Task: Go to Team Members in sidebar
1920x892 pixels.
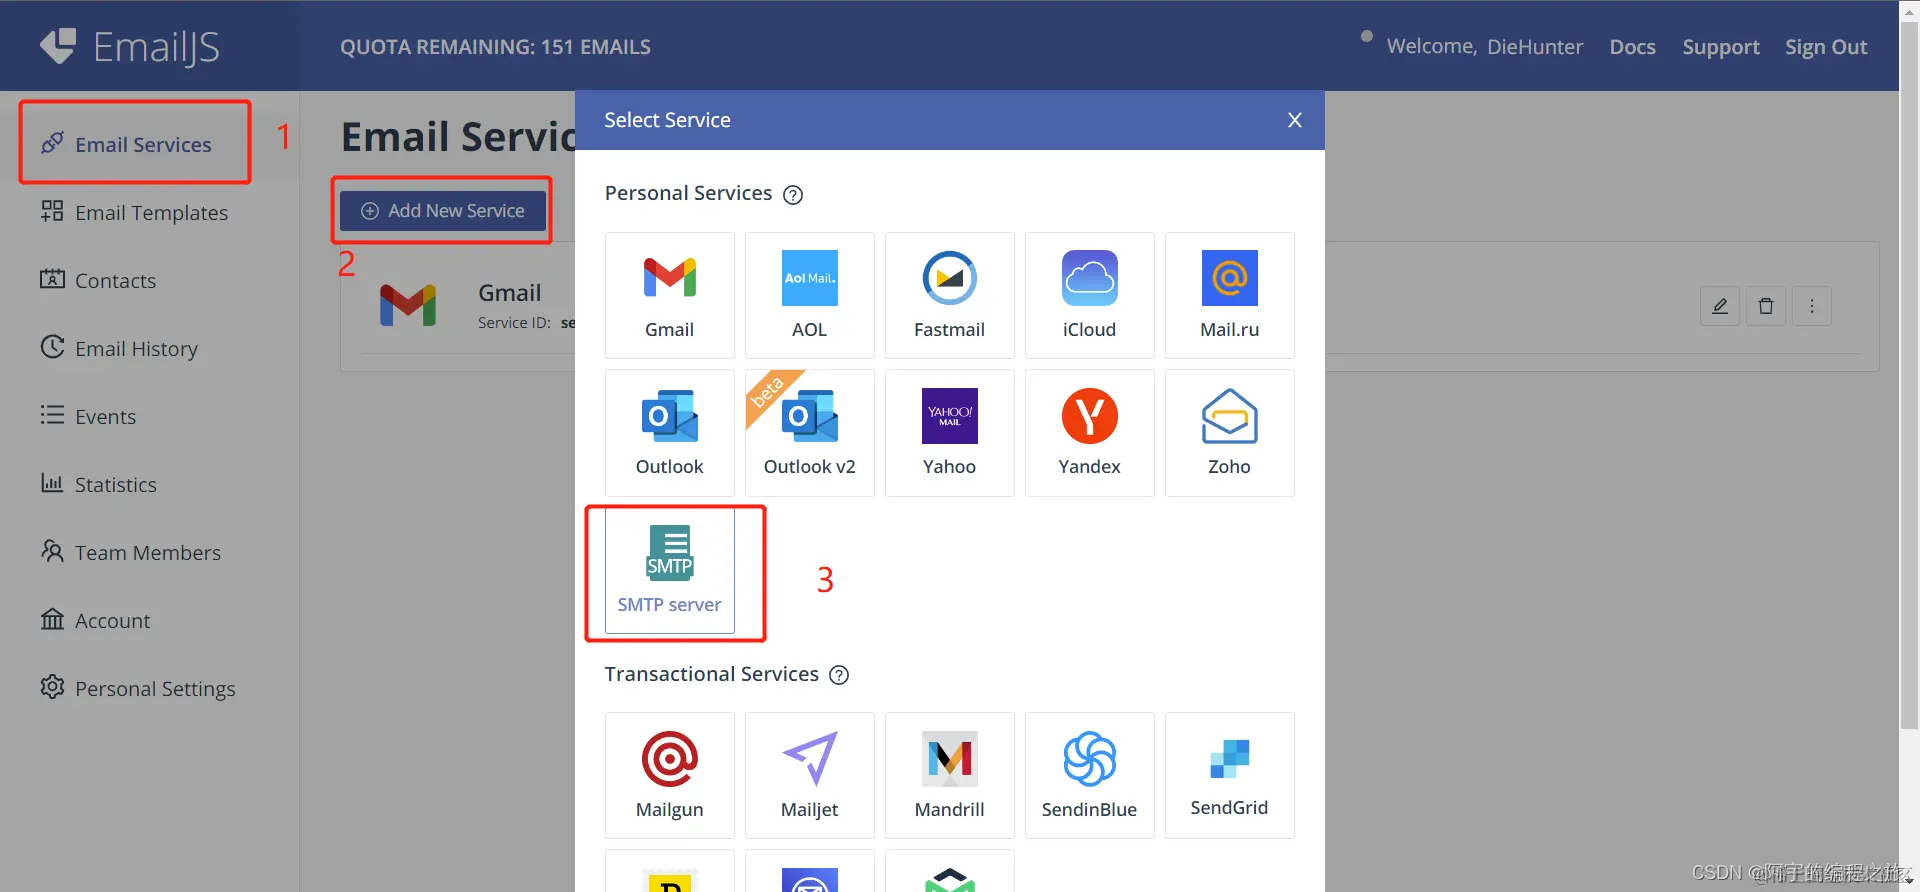Action: click(130, 553)
